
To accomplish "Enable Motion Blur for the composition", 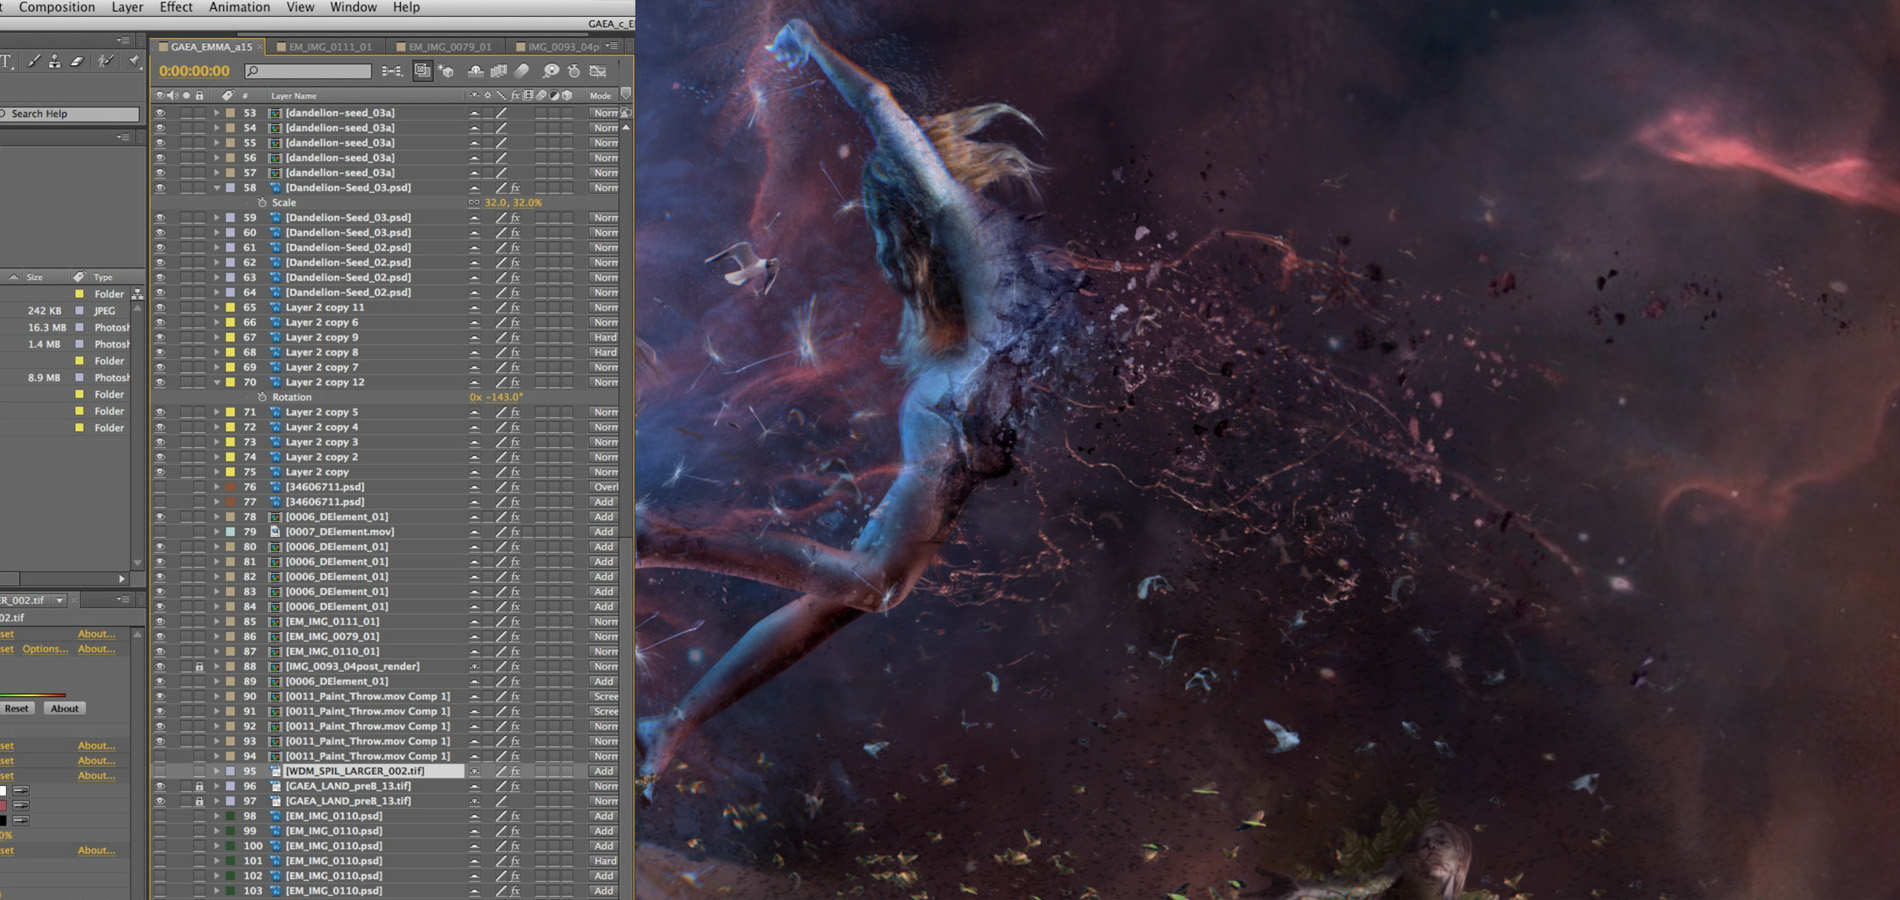I will click(521, 71).
